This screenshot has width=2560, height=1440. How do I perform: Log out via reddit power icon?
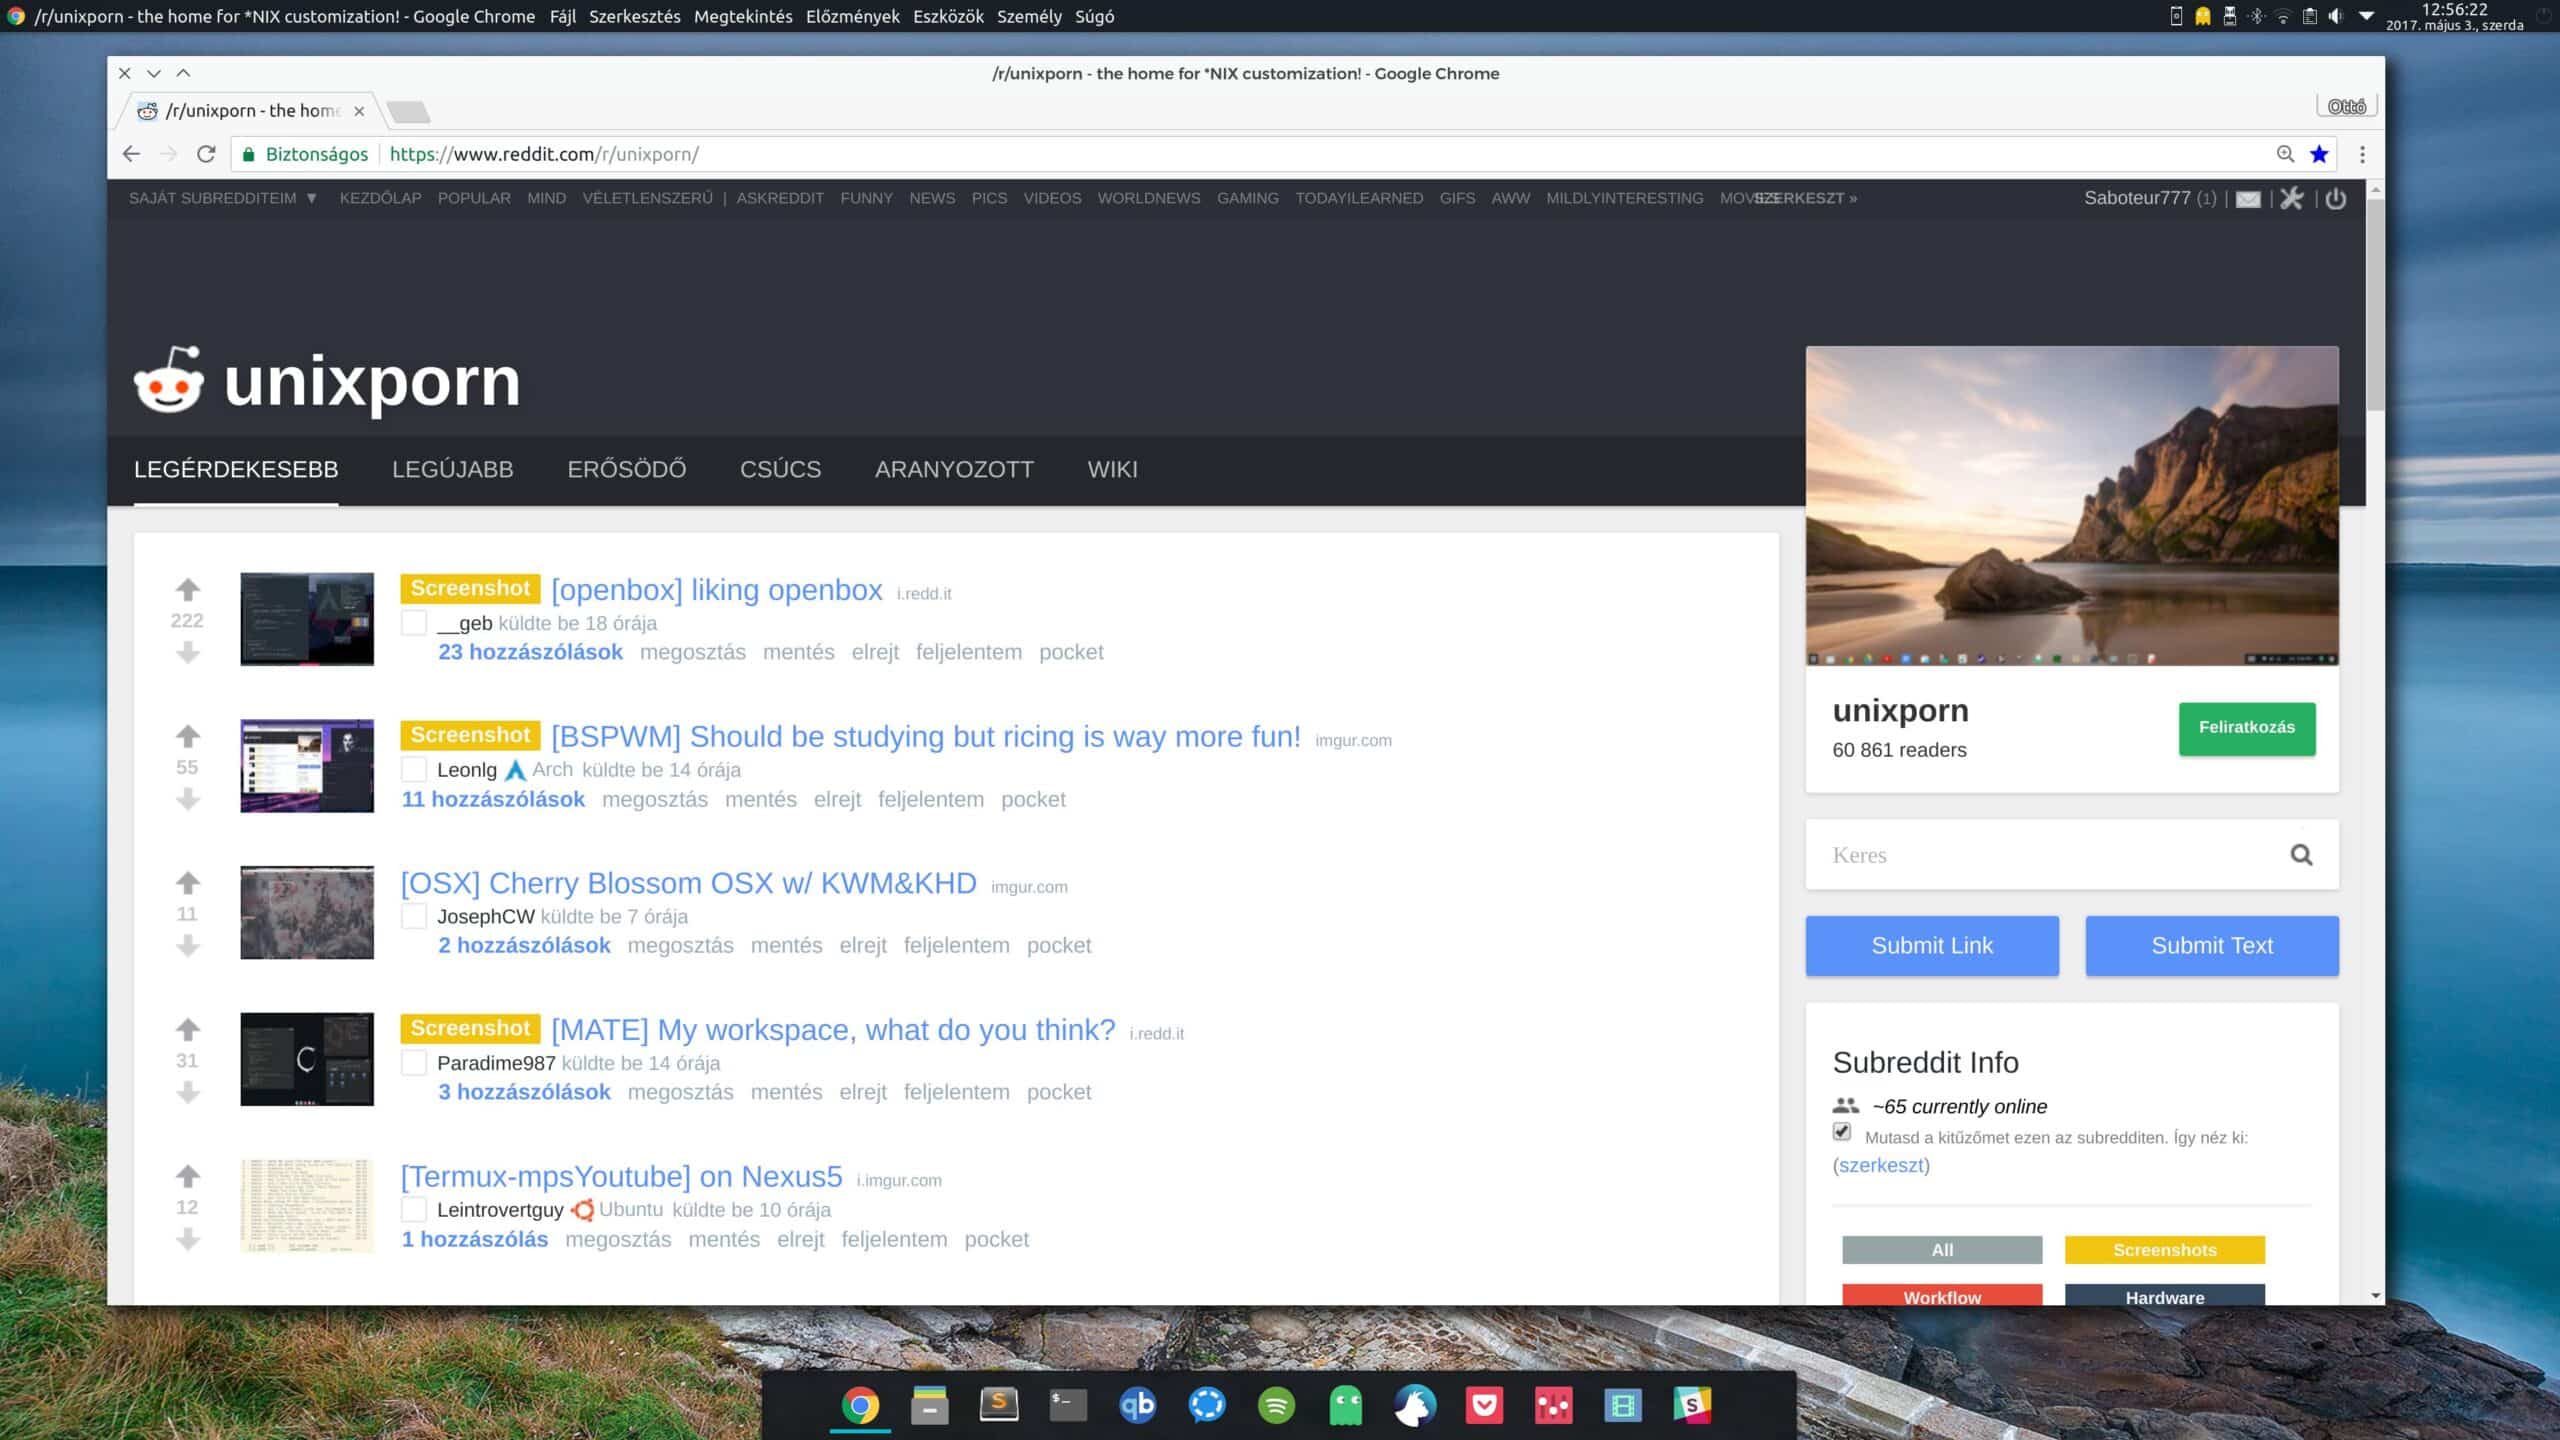[x=2336, y=198]
